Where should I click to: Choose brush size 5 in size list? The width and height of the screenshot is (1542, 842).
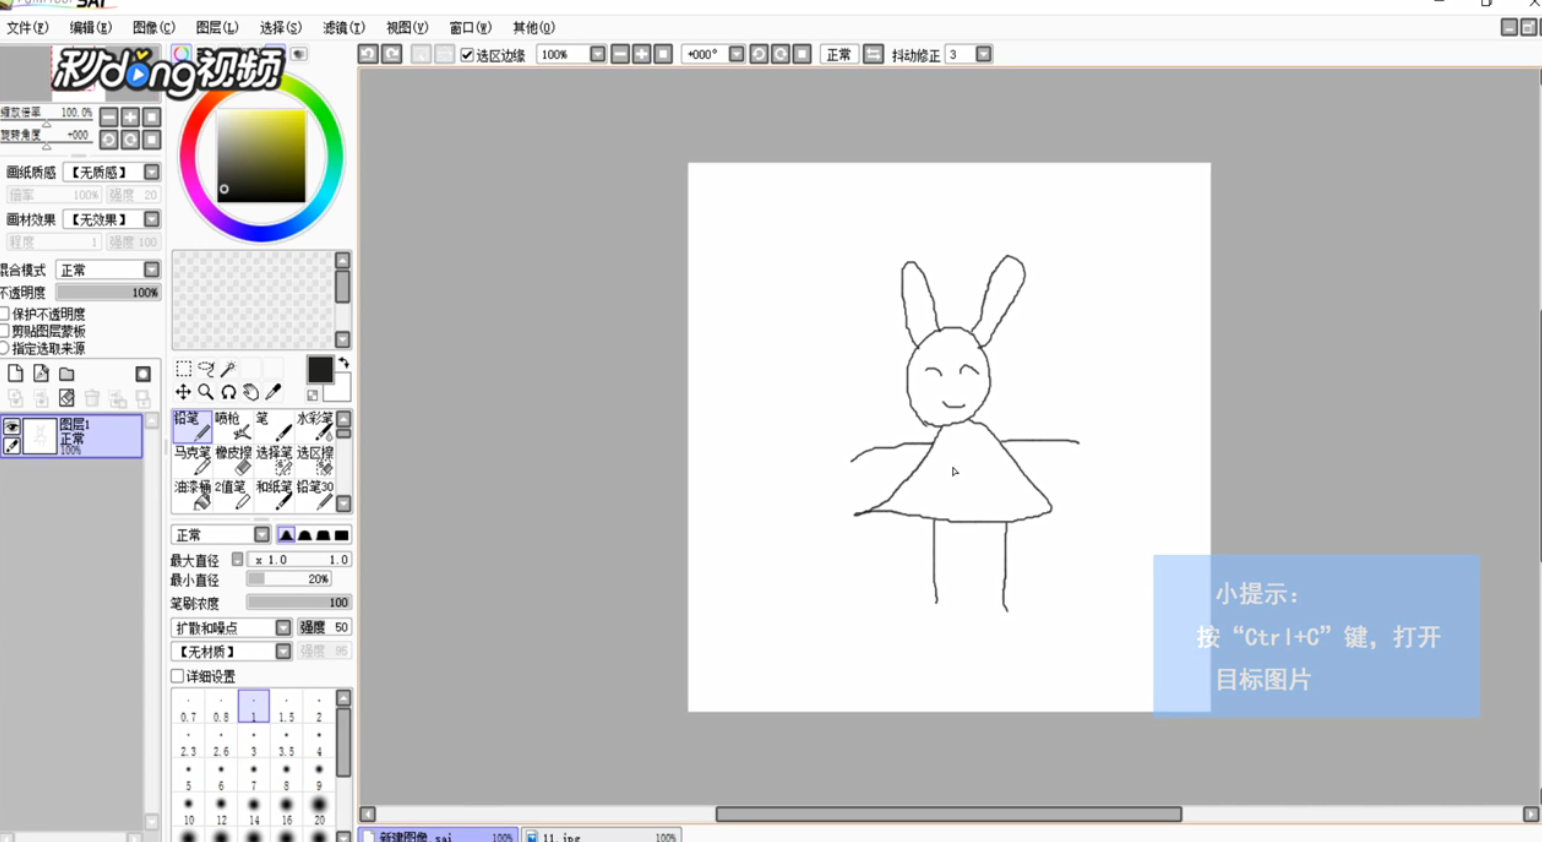click(x=188, y=777)
